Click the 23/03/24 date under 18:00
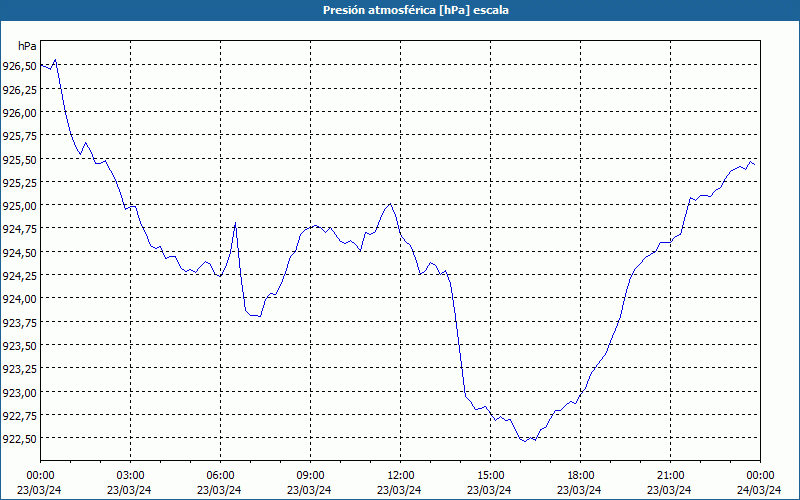This screenshot has height=500, width=800. point(579,490)
